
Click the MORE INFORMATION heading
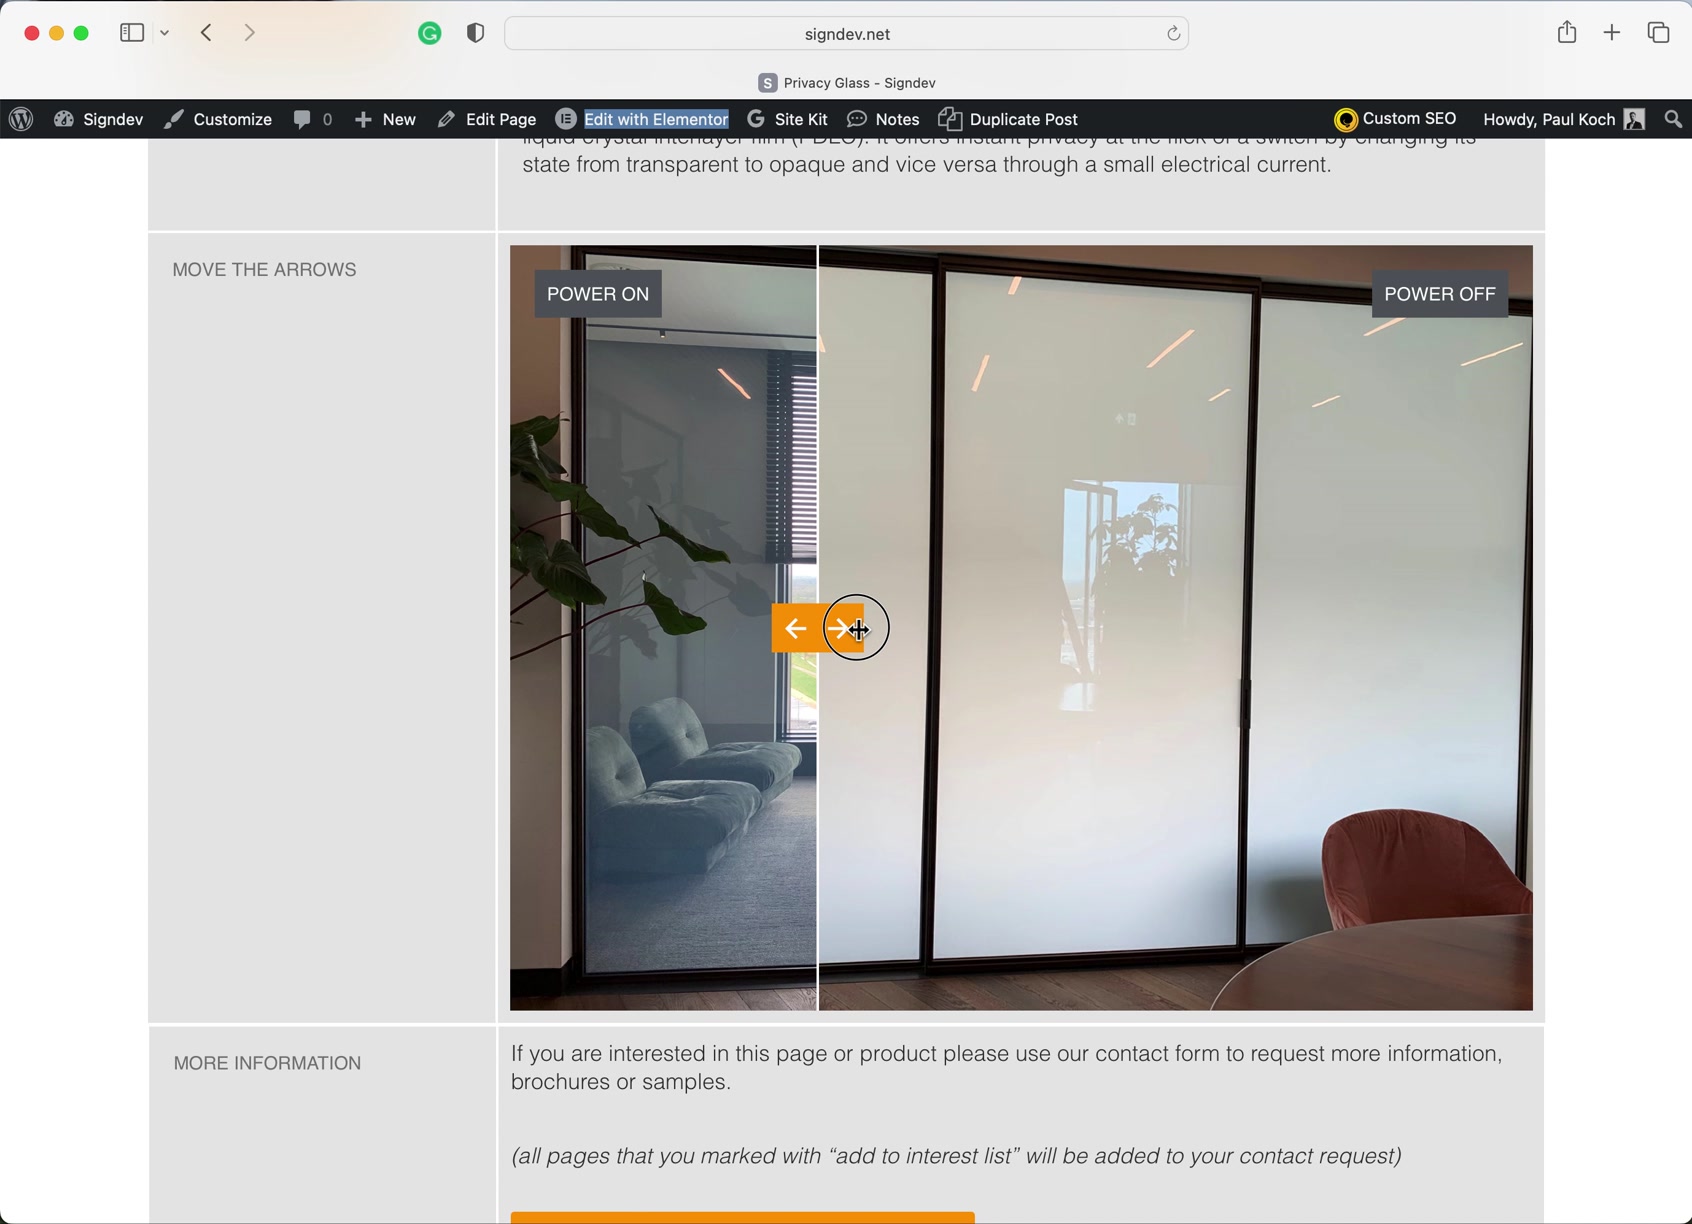coord(267,1063)
